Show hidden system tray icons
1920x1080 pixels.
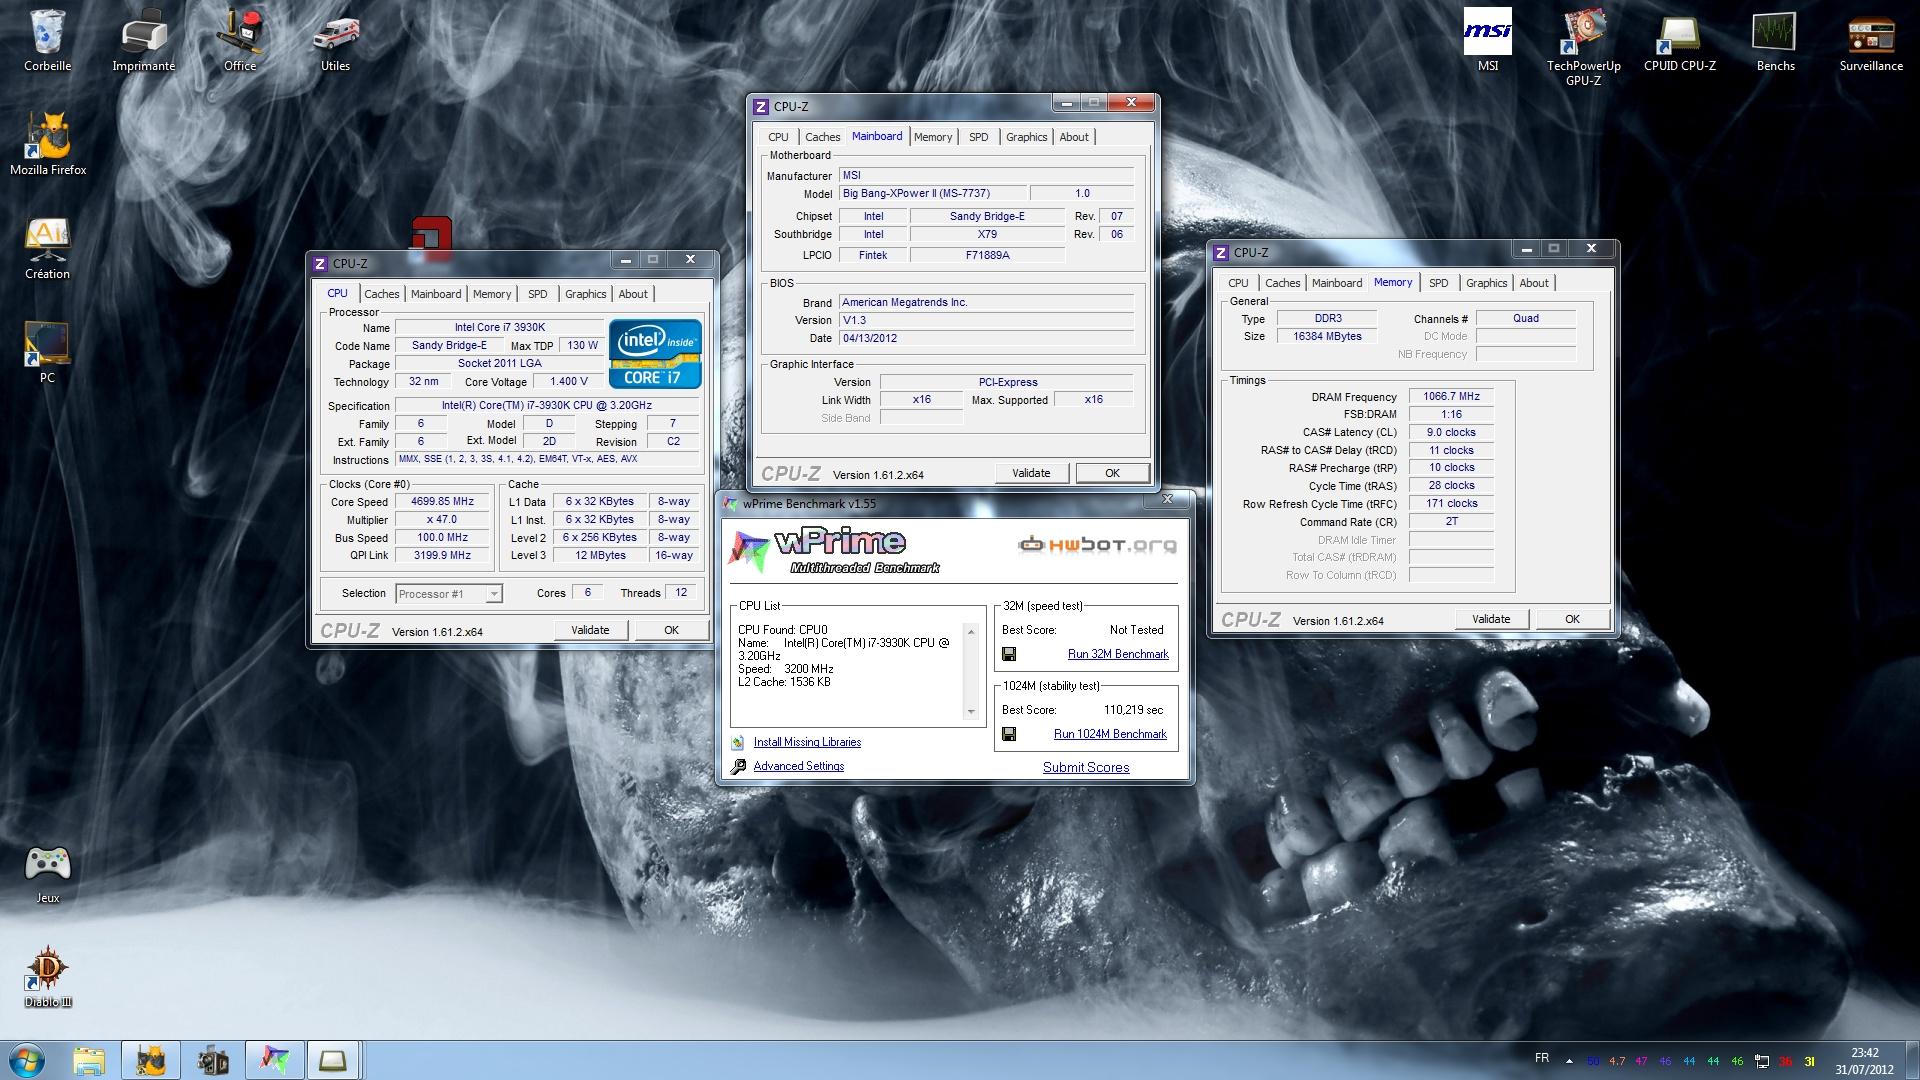click(x=1569, y=1062)
